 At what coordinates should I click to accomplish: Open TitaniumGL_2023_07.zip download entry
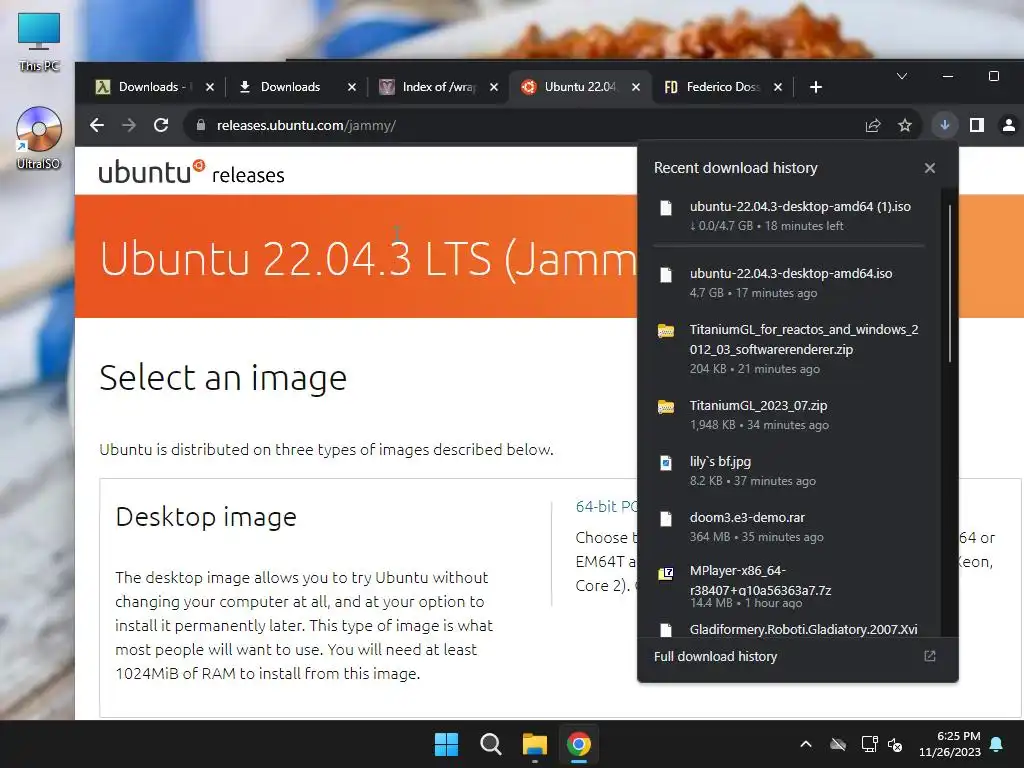point(789,415)
